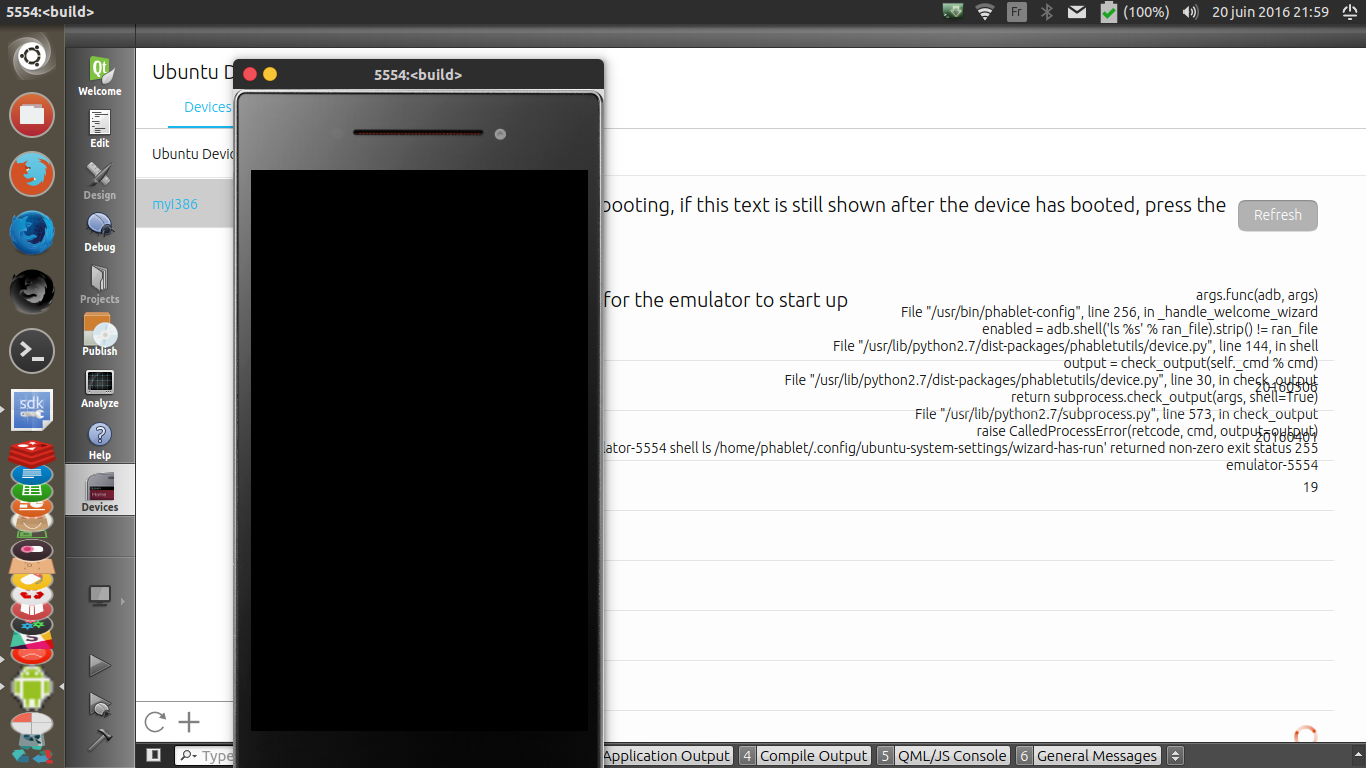Image resolution: width=1366 pixels, height=768 pixels.
Task: Toggle the sidebar with the bottom-left panel button
Action: tap(153, 756)
